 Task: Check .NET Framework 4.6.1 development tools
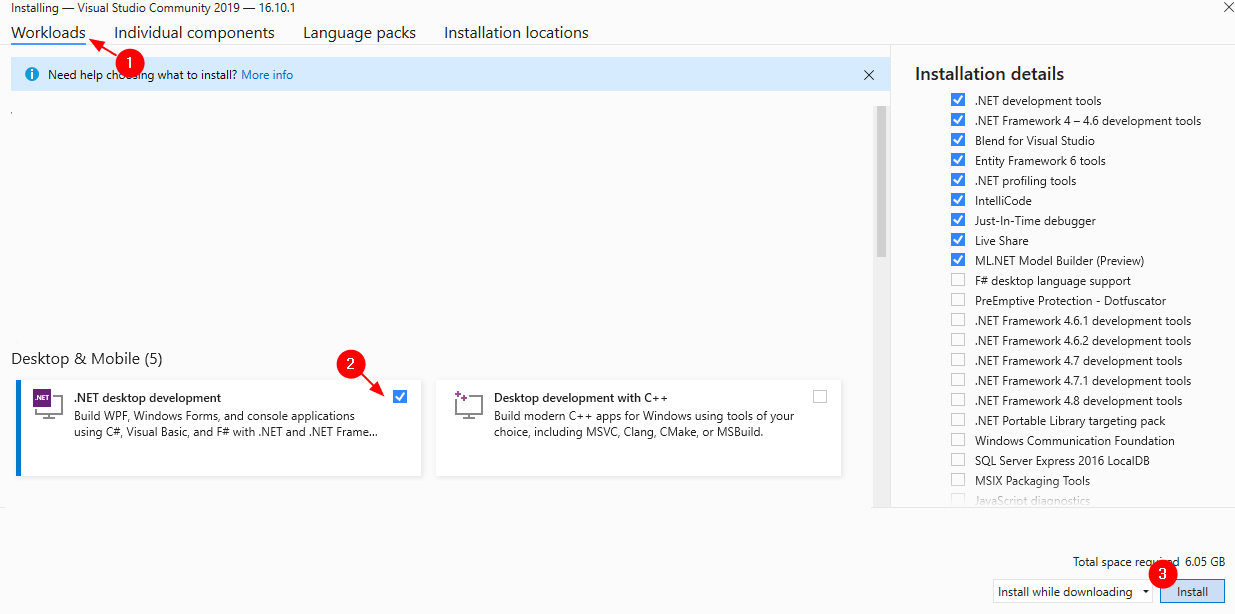point(958,320)
